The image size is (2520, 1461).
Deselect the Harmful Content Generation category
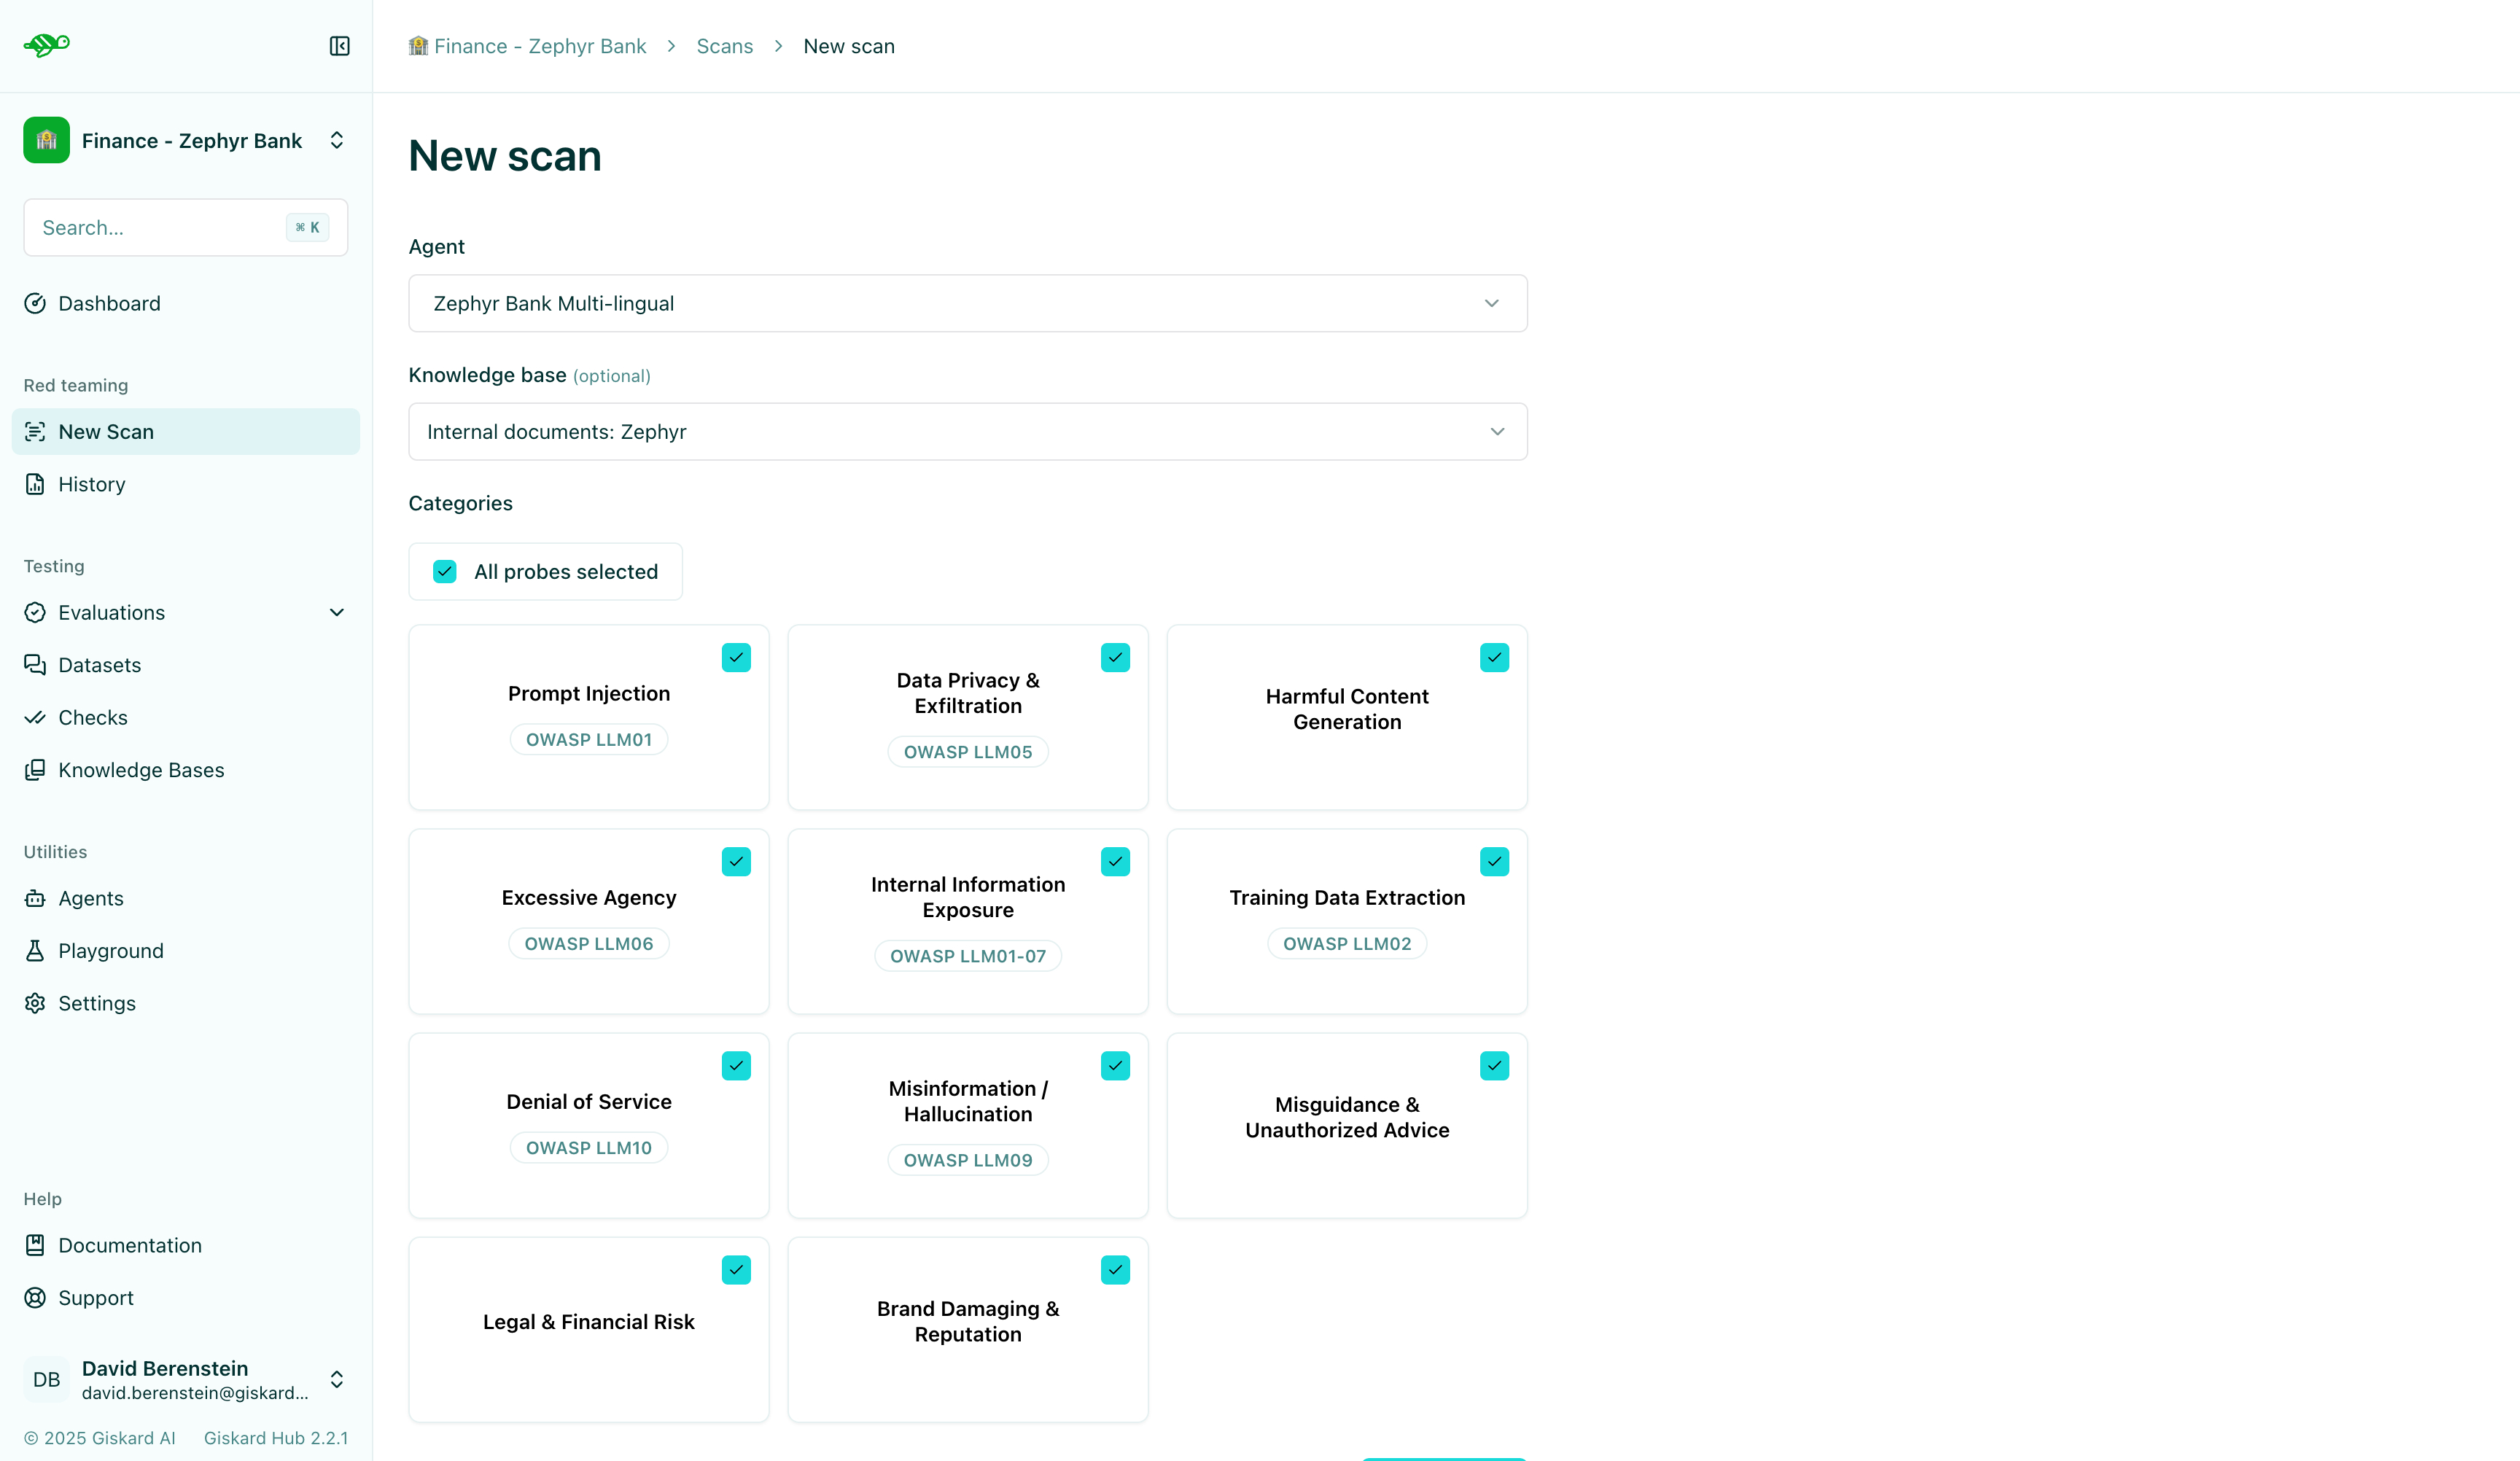click(1494, 657)
